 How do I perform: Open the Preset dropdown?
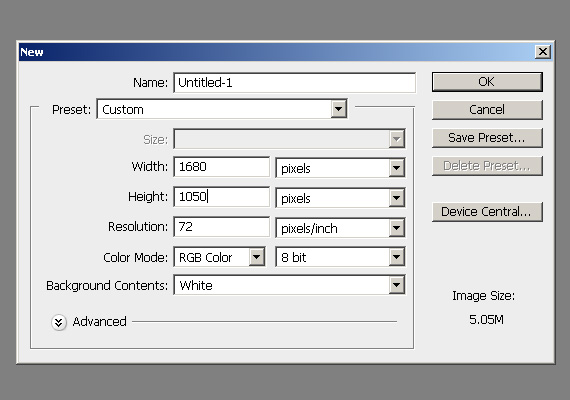pyautogui.click(x=222, y=109)
